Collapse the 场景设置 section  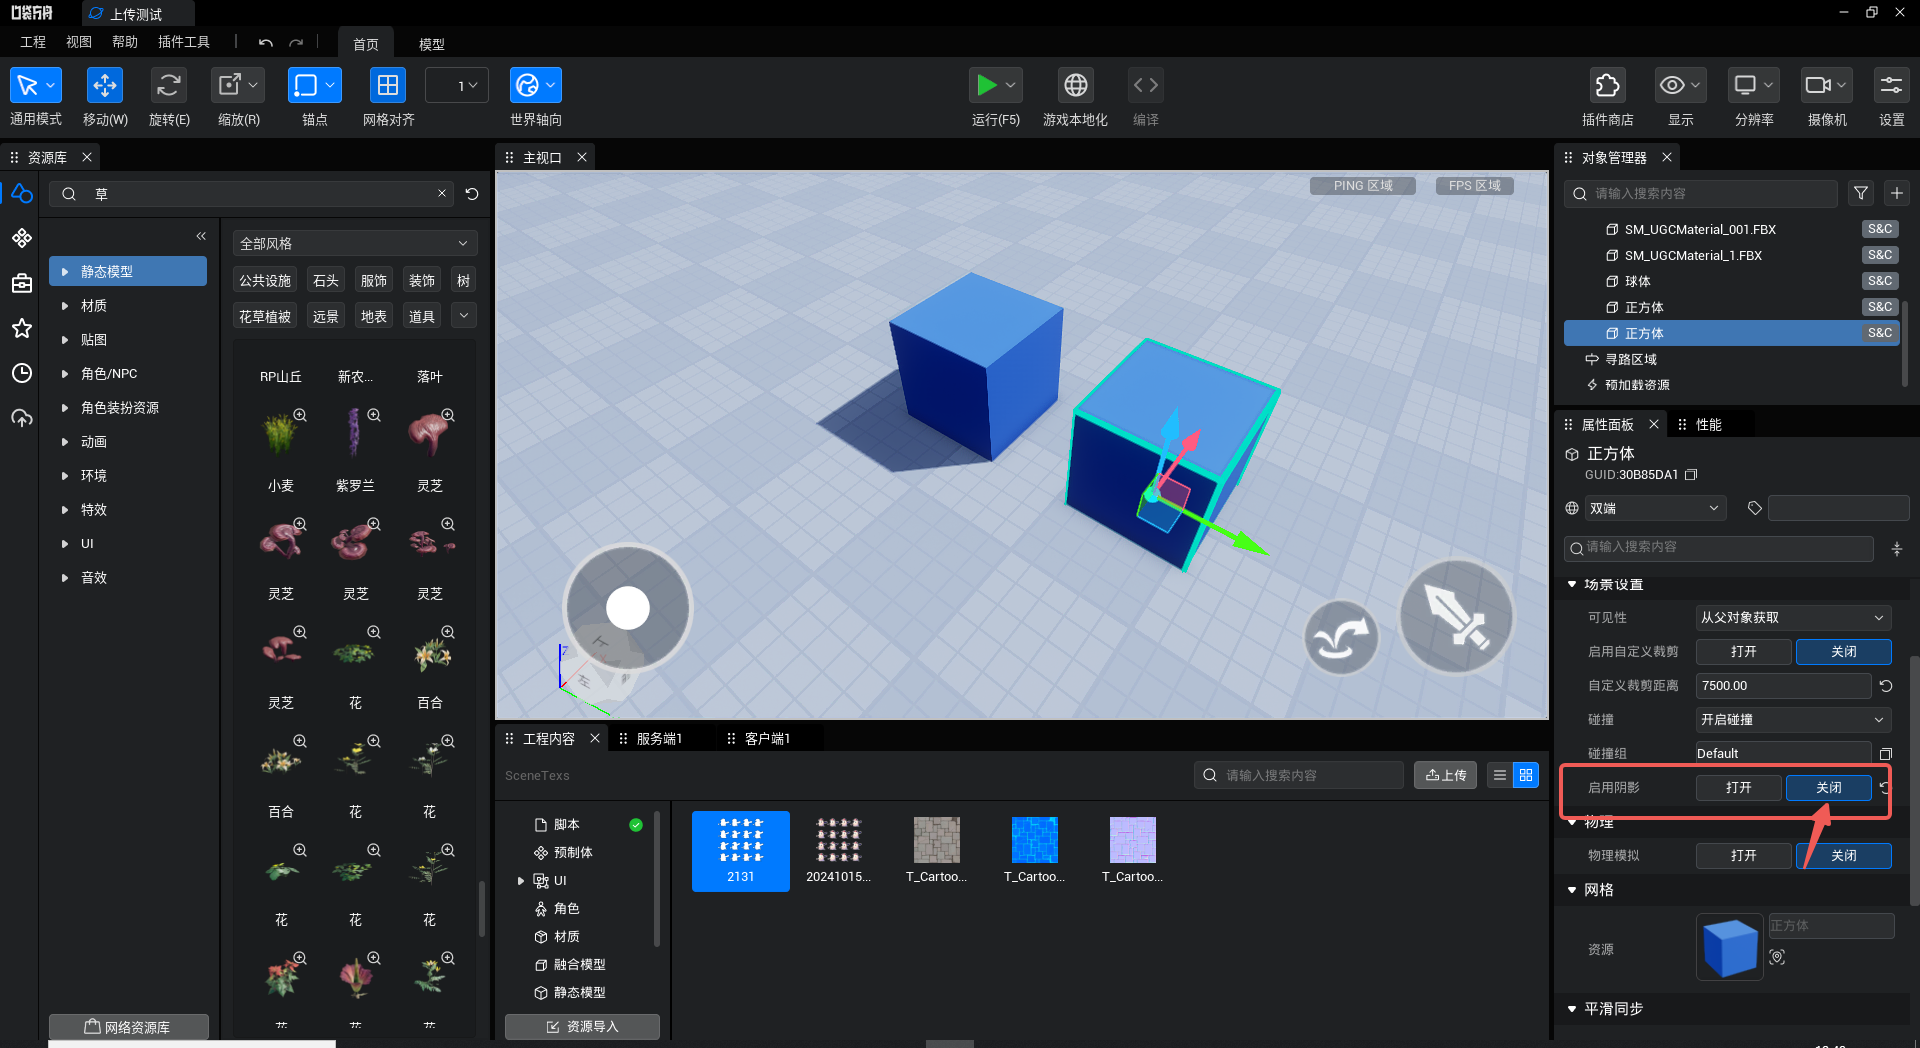coord(1572,584)
